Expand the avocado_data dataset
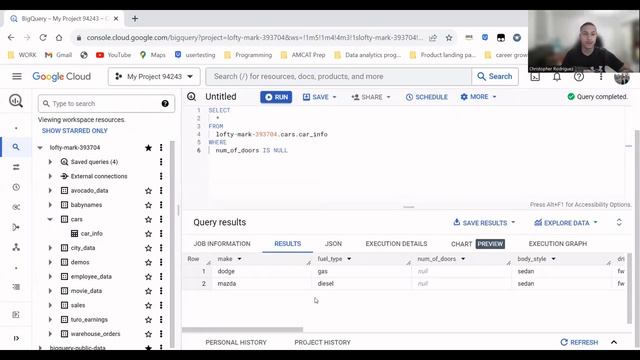 point(50,191)
